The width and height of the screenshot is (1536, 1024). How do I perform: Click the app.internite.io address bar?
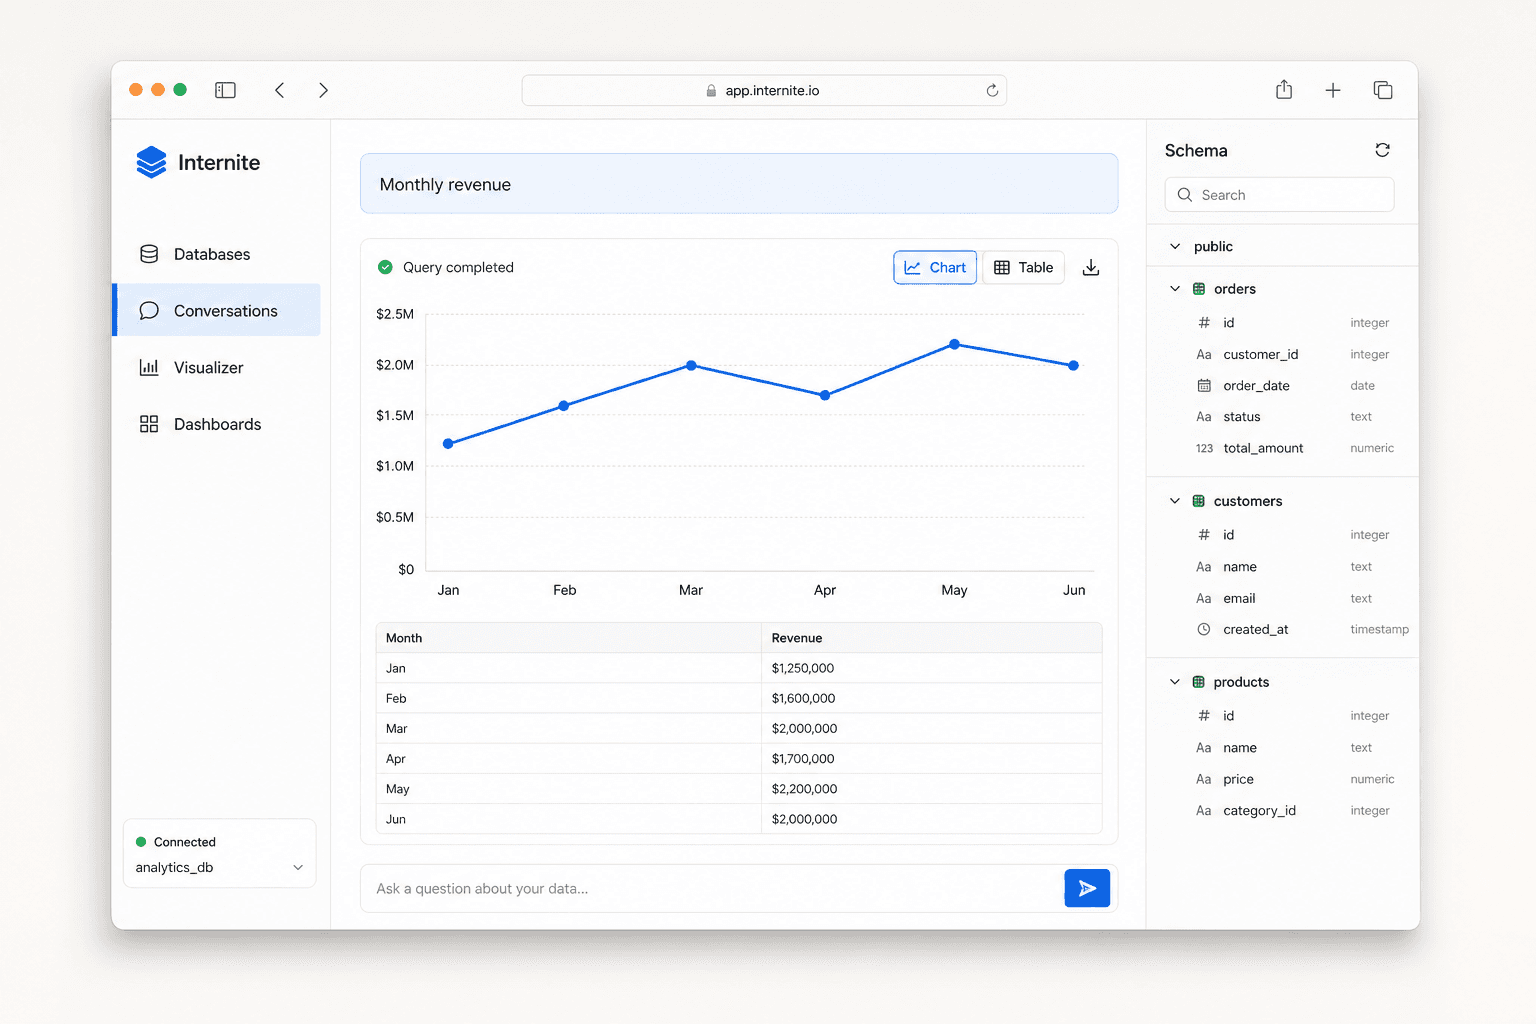coord(764,90)
